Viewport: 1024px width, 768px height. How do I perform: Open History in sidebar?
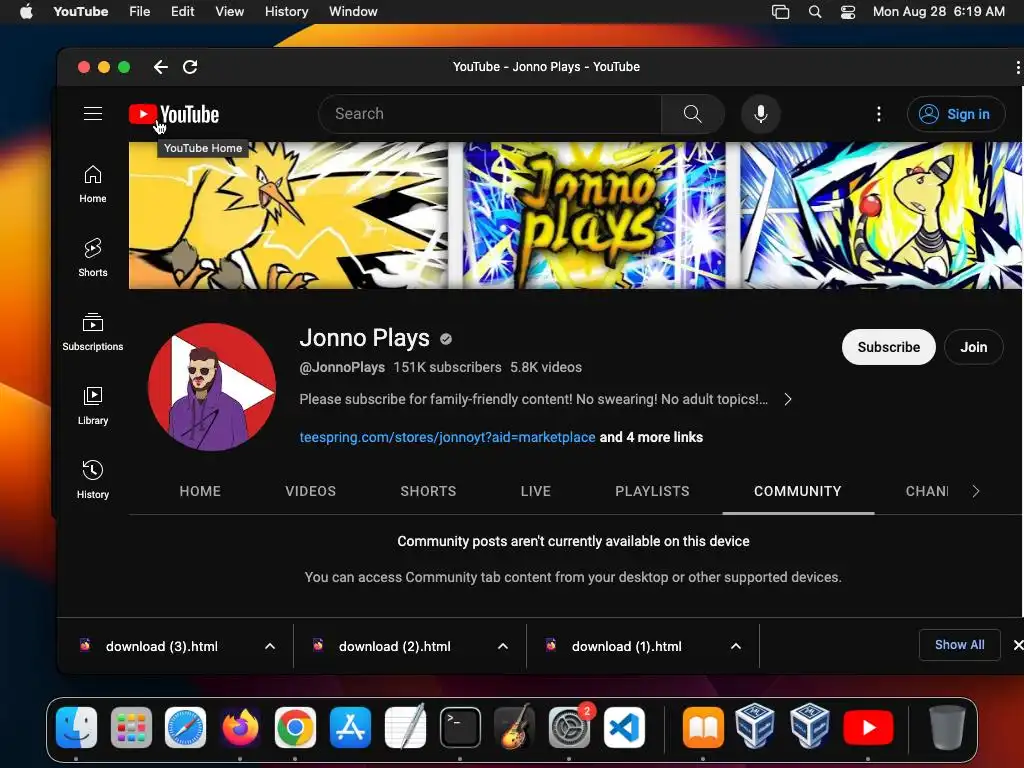click(x=93, y=479)
